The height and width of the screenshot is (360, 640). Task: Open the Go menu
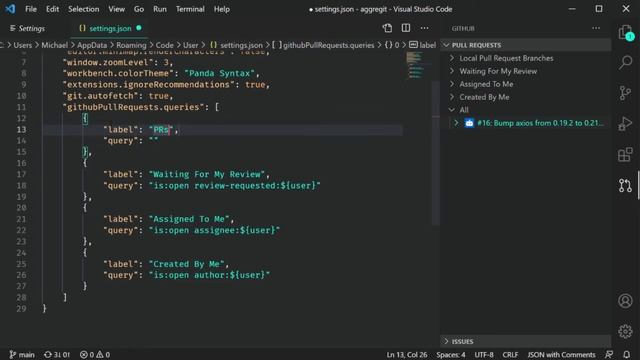tap(139, 9)
